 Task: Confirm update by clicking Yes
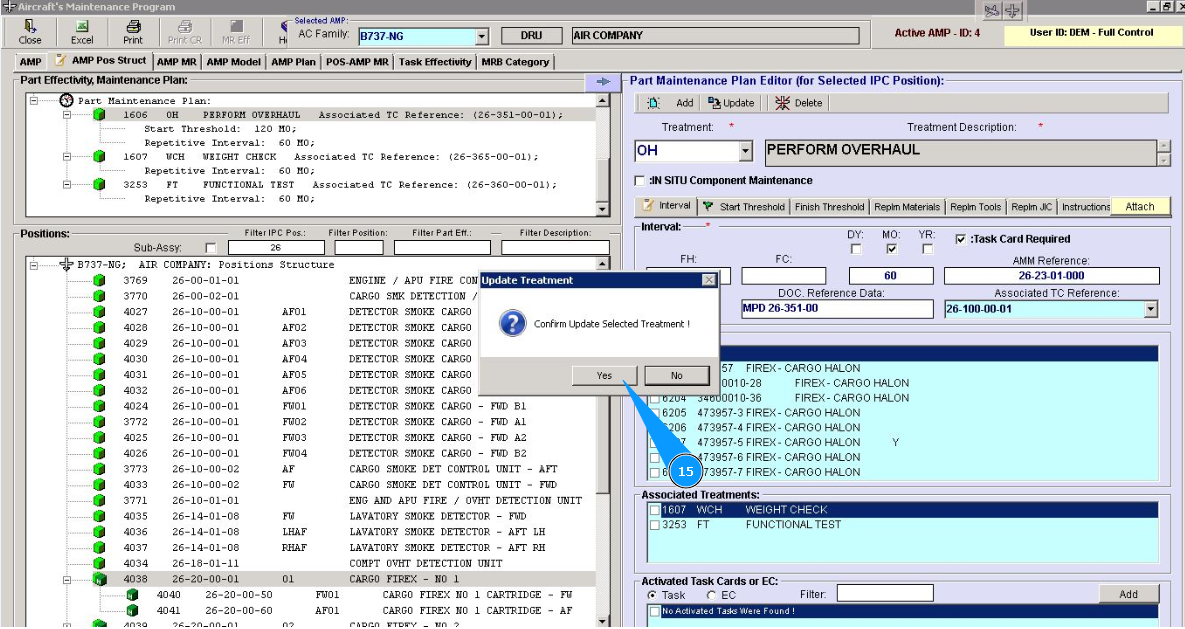604,376
